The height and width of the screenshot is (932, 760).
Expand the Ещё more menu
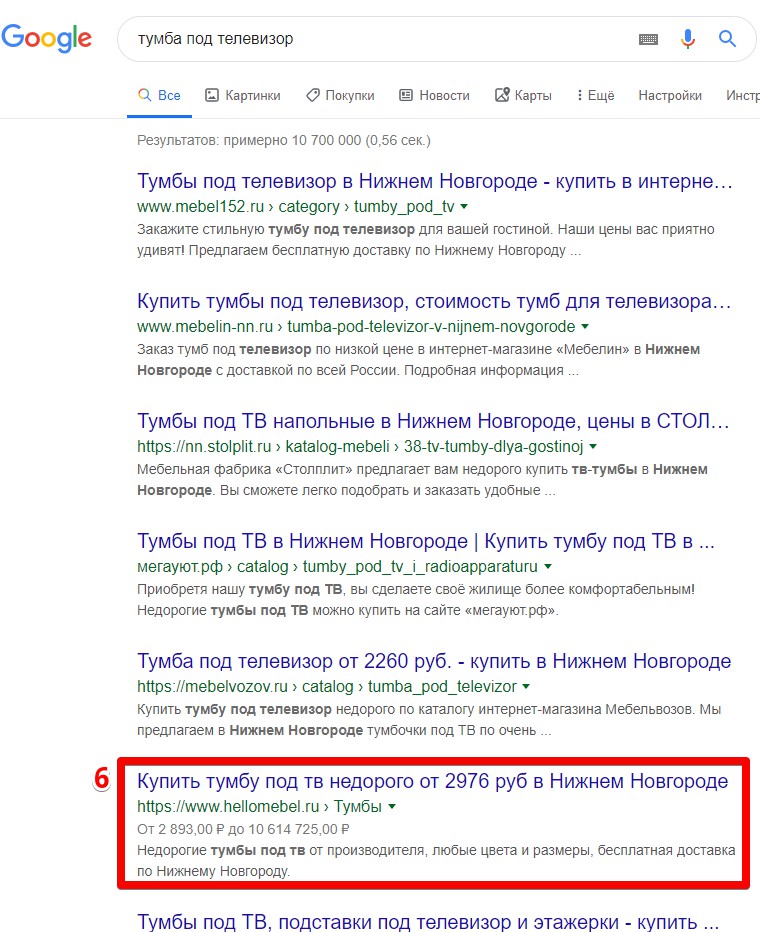pos(595,95)
